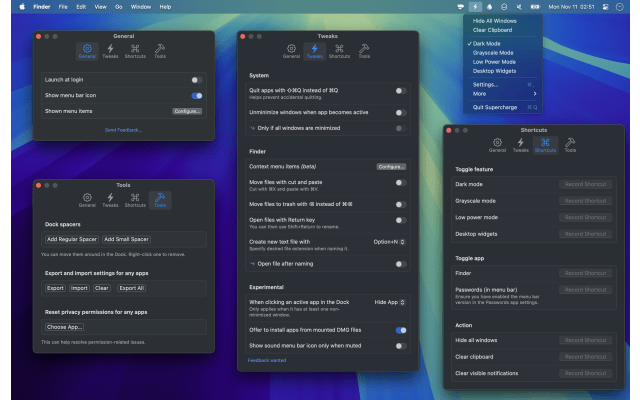The width and height of the screenshot is (640, 400).
Task: Toggle Show menu bar icon switch
Action: 196,96
